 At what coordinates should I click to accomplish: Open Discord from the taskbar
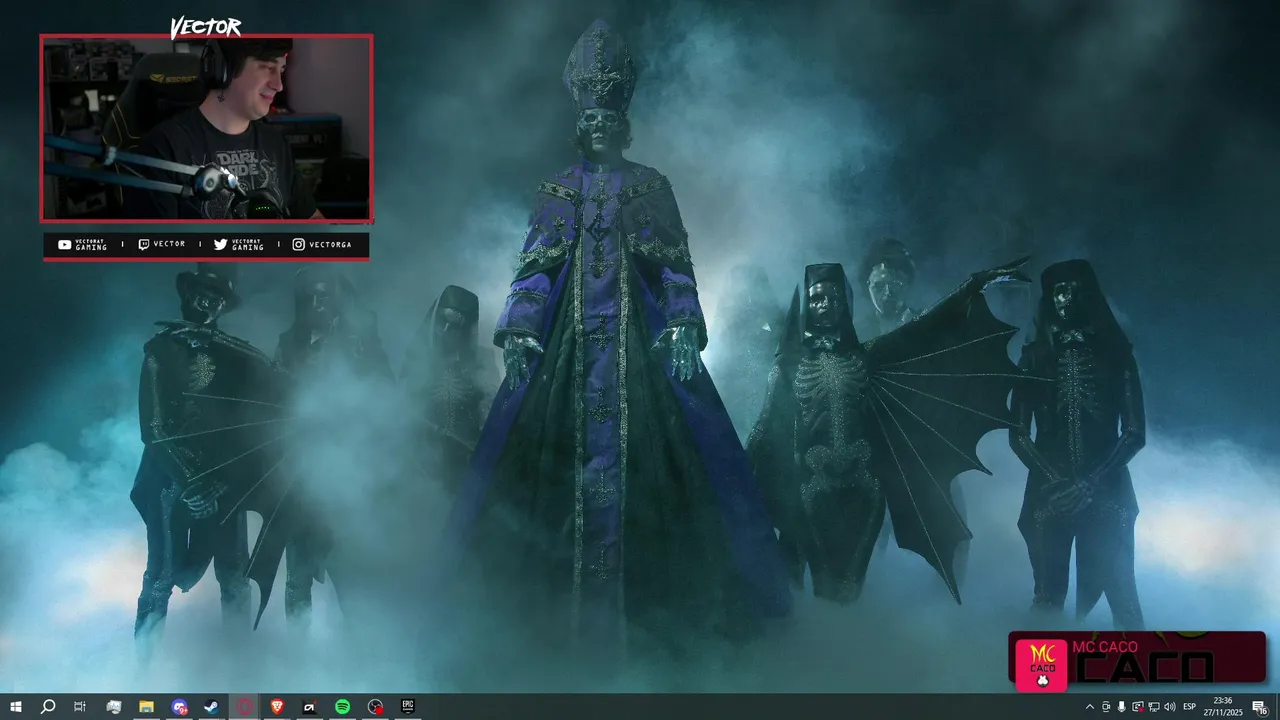pyautogui.click(x=179, y=707)
